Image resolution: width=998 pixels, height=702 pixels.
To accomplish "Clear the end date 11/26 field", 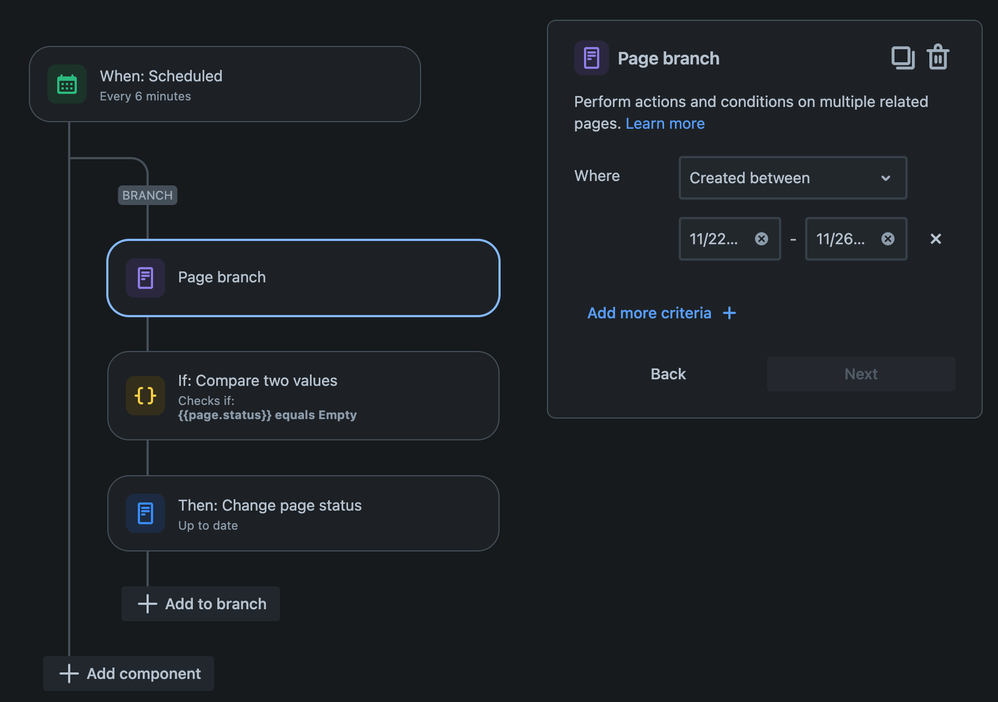I will (x=888, y=239).
